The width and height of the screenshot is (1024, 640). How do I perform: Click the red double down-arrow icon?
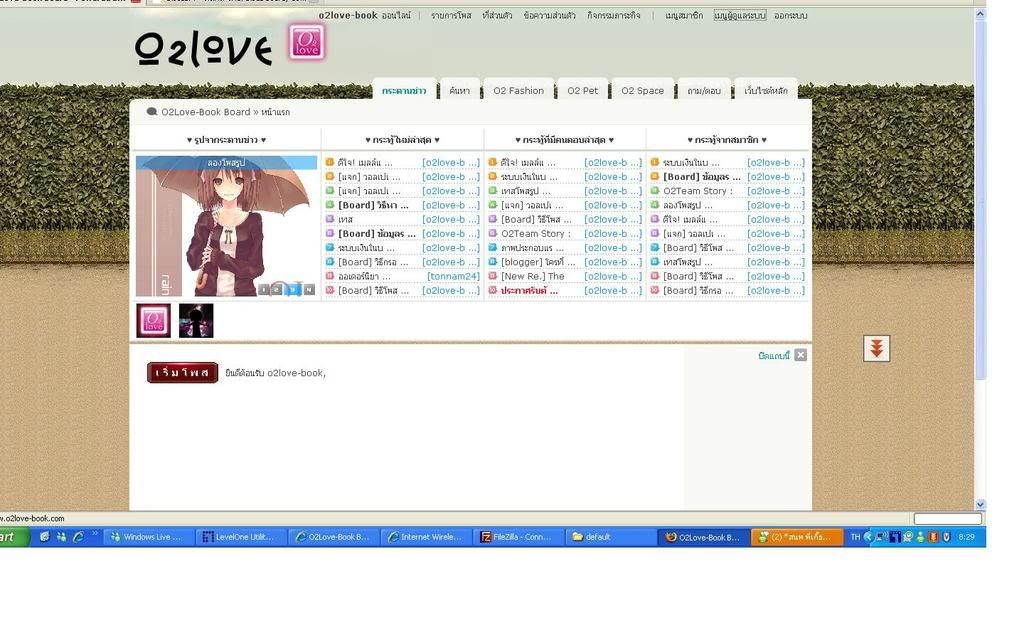(876, 349)
